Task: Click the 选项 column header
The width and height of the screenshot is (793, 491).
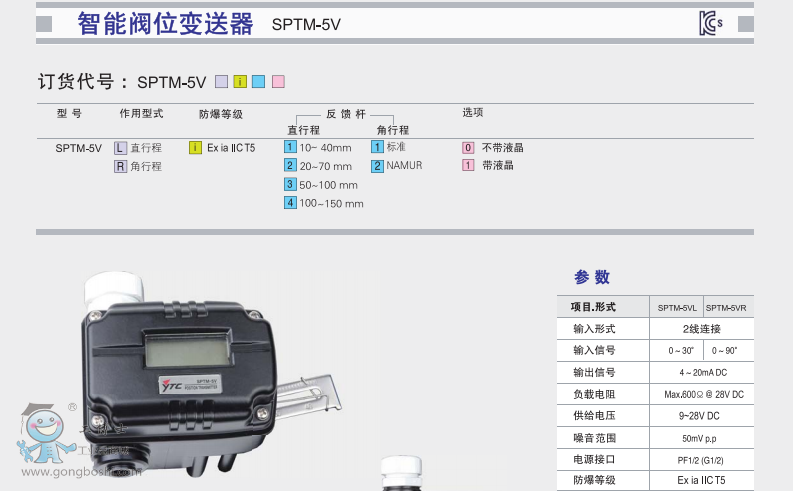Action: coord(472,112)
